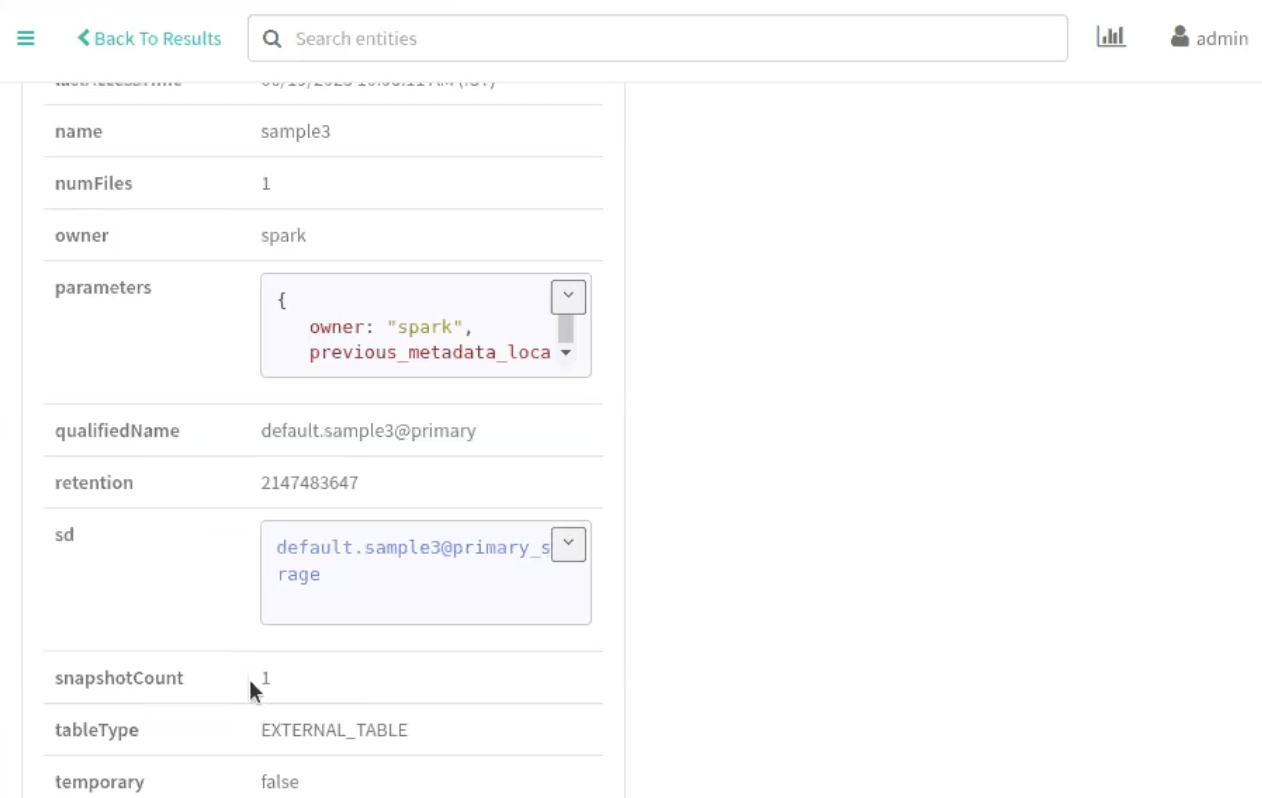Click the owner row value spark
Viewport: 1262px width, 798px height.
click(283, 235)
